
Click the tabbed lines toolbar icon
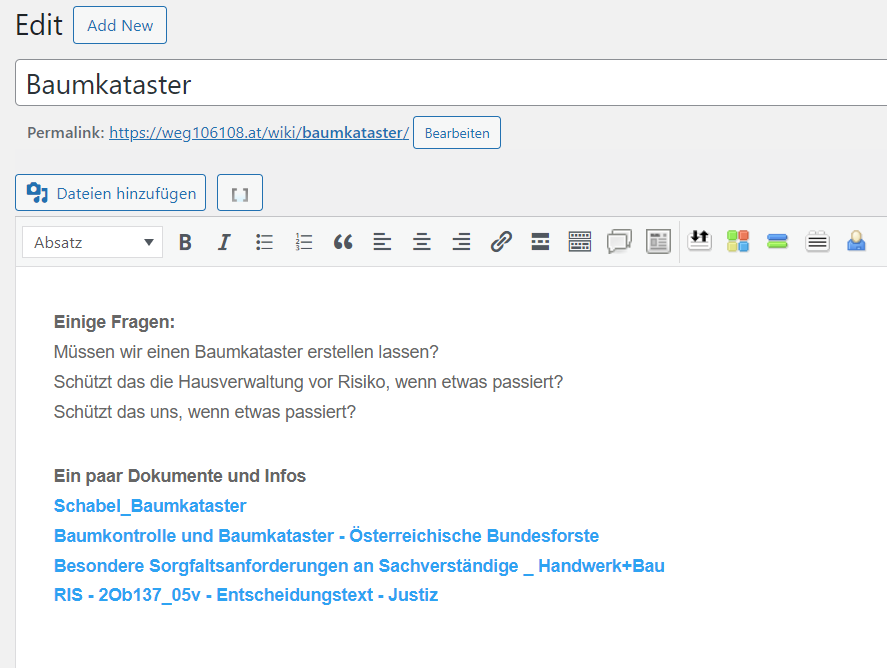click(817, 242)
